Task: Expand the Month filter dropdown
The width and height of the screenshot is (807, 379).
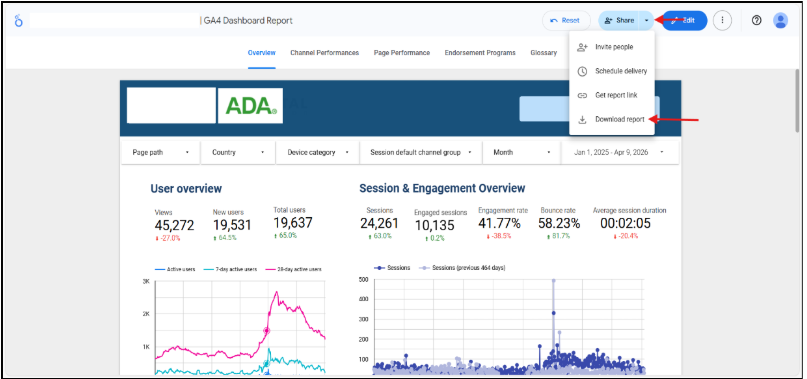Action: coord(521,152)
